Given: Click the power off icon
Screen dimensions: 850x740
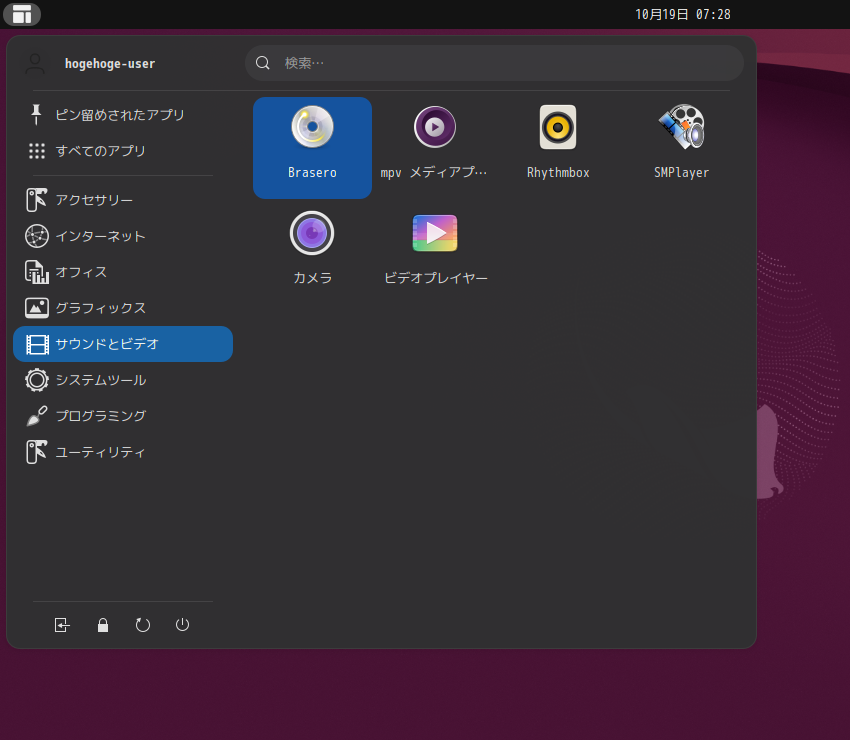Looking at the screenshot, I should tap(183, 625).
